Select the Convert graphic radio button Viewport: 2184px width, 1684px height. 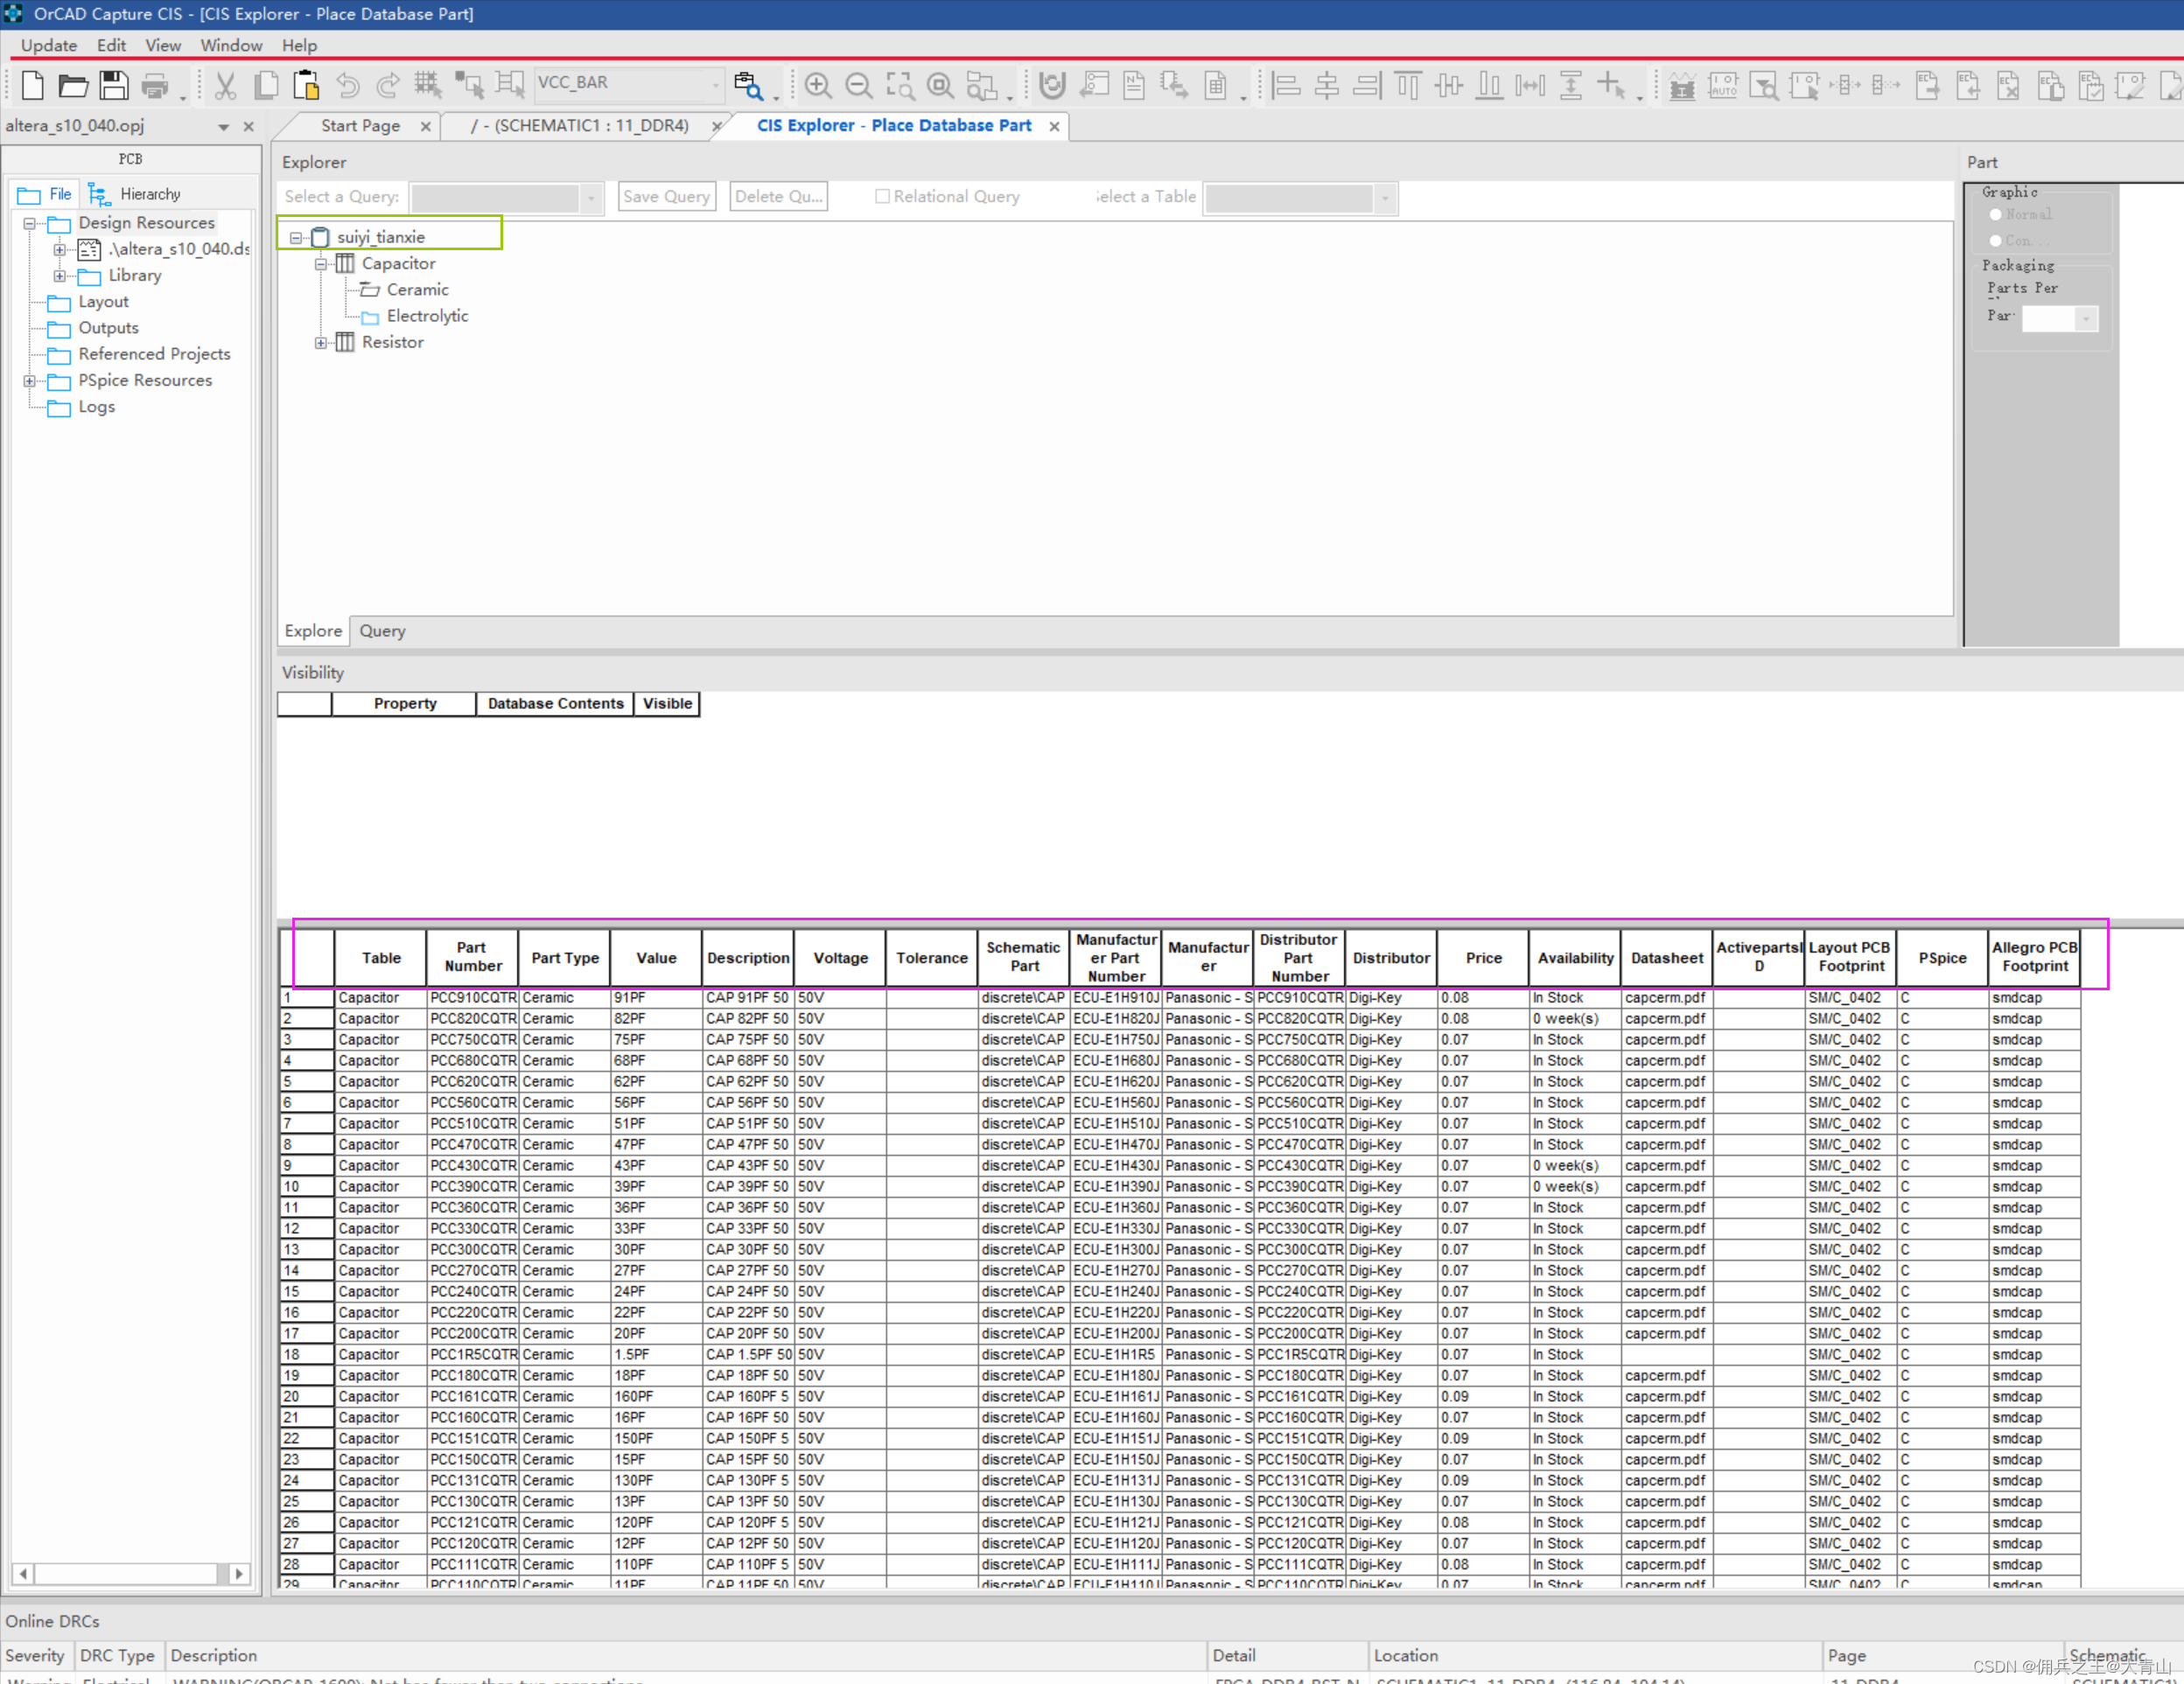tap(1996, 240)
